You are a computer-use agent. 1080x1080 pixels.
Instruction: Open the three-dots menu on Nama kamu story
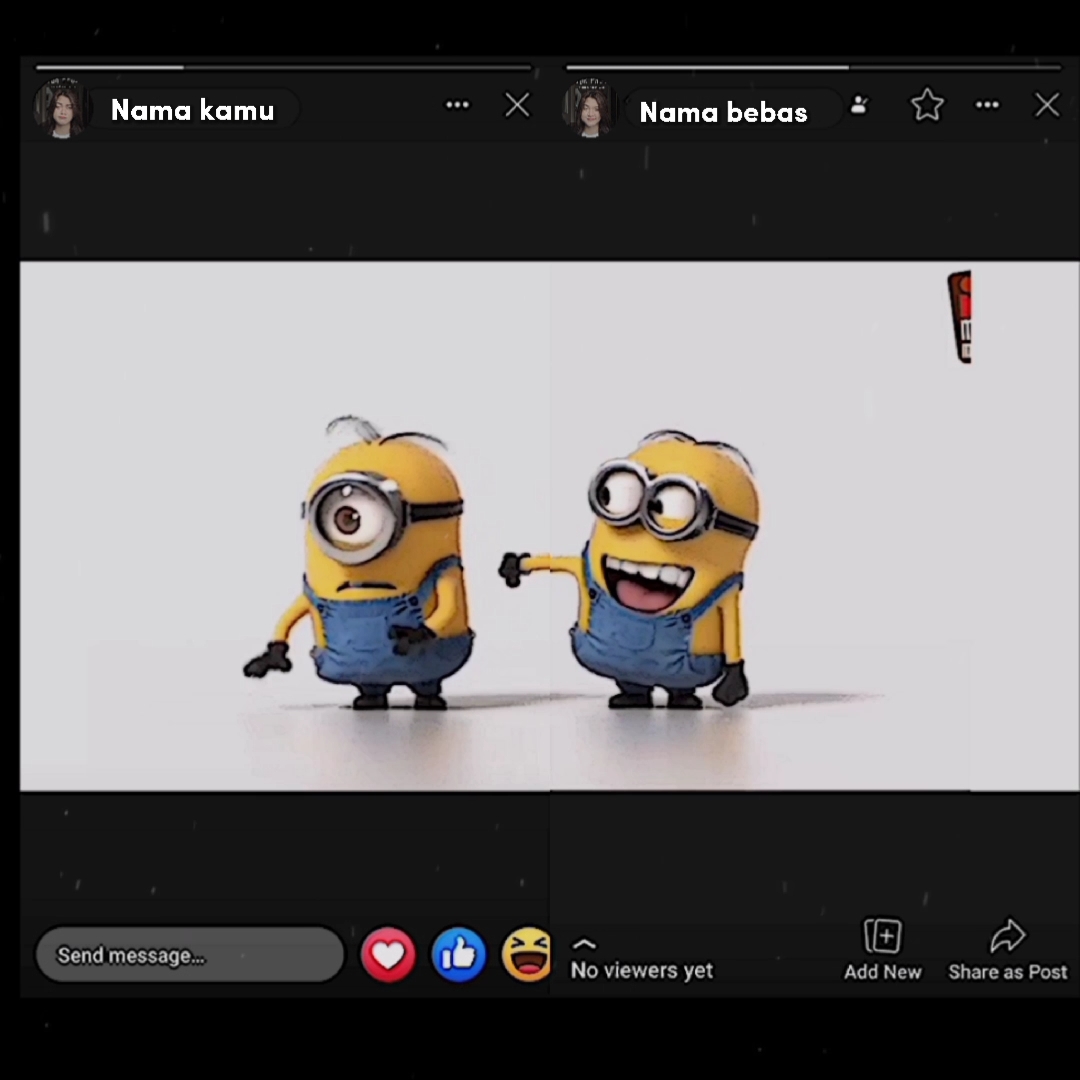457,105
